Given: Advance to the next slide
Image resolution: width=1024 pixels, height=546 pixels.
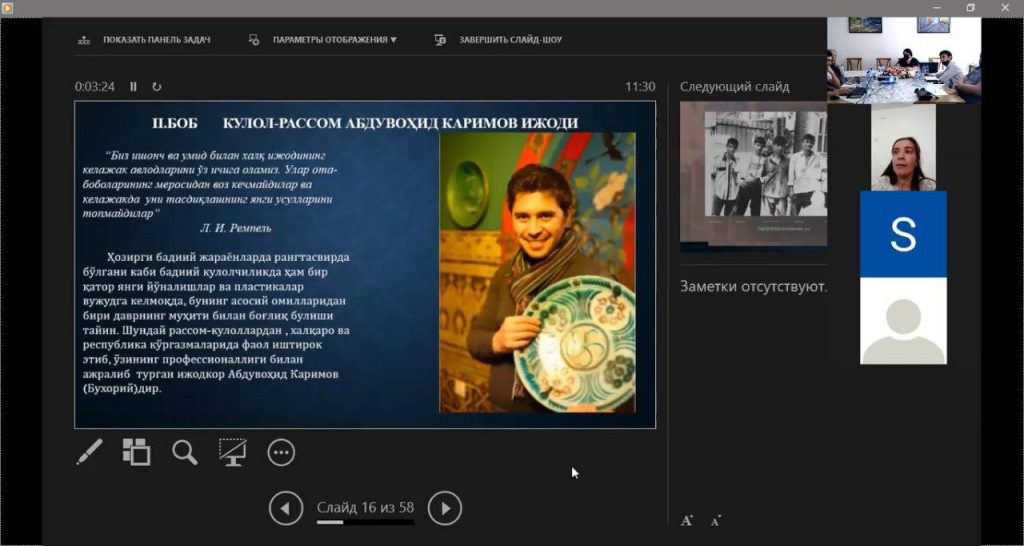Looking at the screenshot, I should tap(445, 509).
